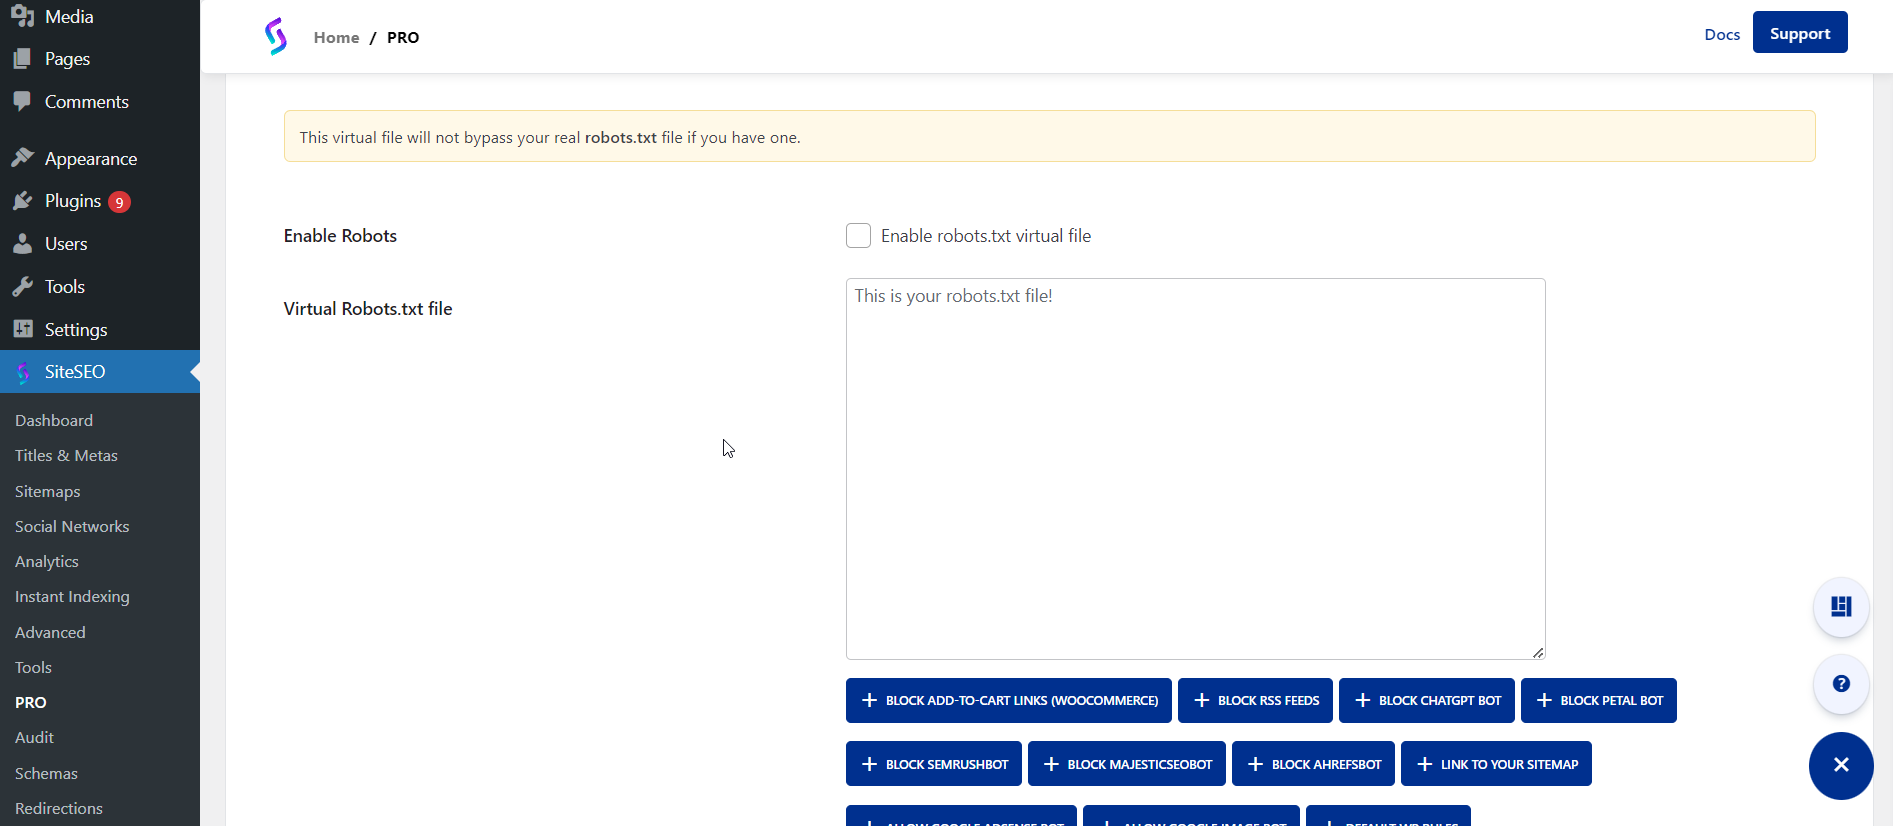Open Redirections submenu item
This screenshot has width=1893, height=826.
point(58,808)
